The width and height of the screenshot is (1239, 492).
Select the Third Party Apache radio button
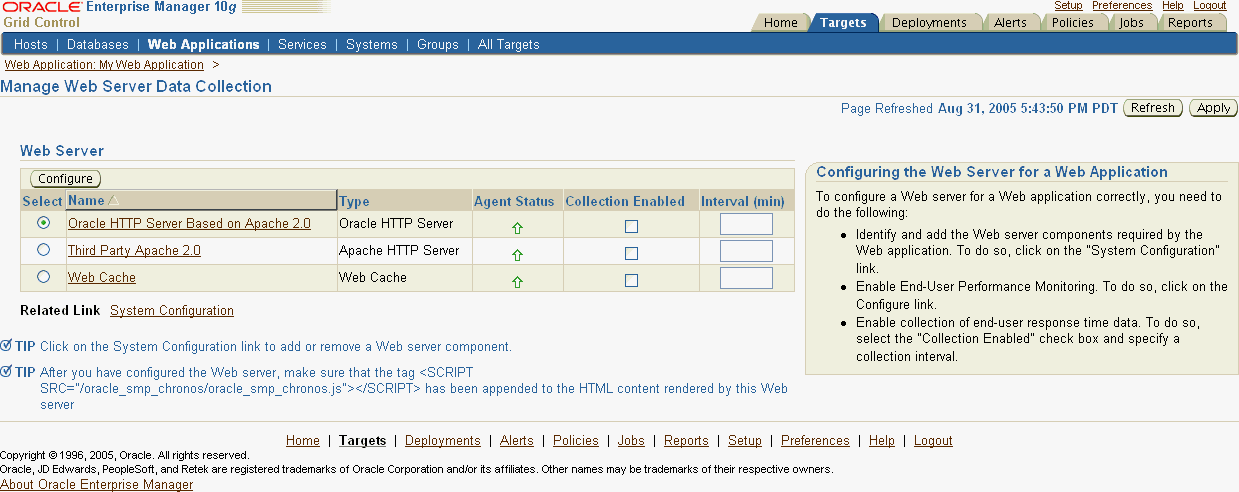43,250
